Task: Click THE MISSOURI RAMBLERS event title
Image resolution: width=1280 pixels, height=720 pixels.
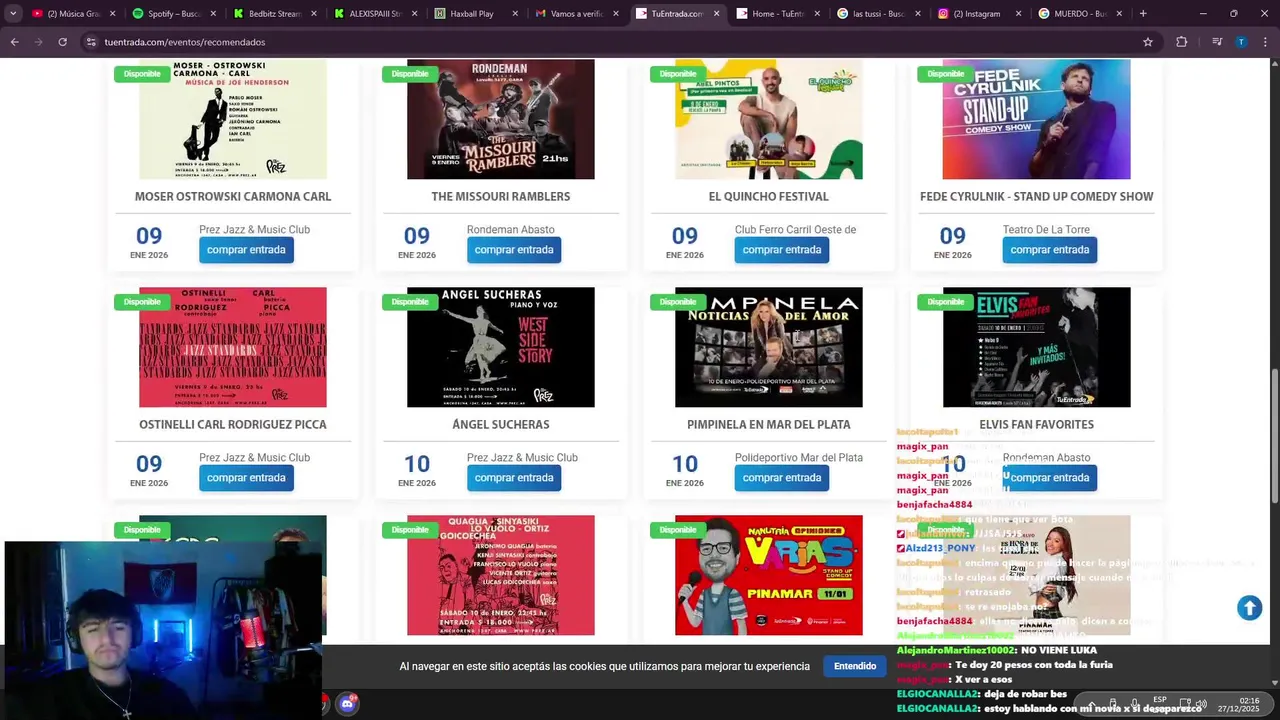Action: [501, 197]
